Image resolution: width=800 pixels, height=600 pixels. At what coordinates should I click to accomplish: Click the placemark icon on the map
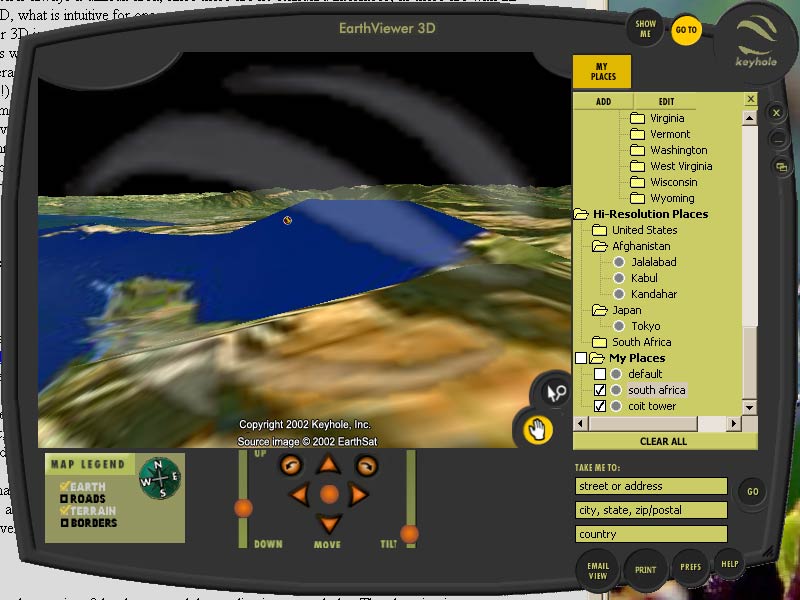click(x=287, y=220)
